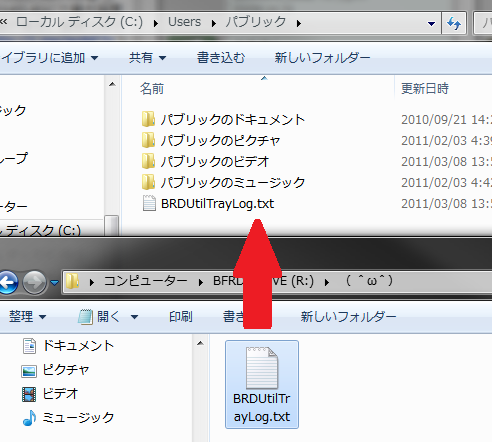Click 書き込む in upper toolbar

221,58
